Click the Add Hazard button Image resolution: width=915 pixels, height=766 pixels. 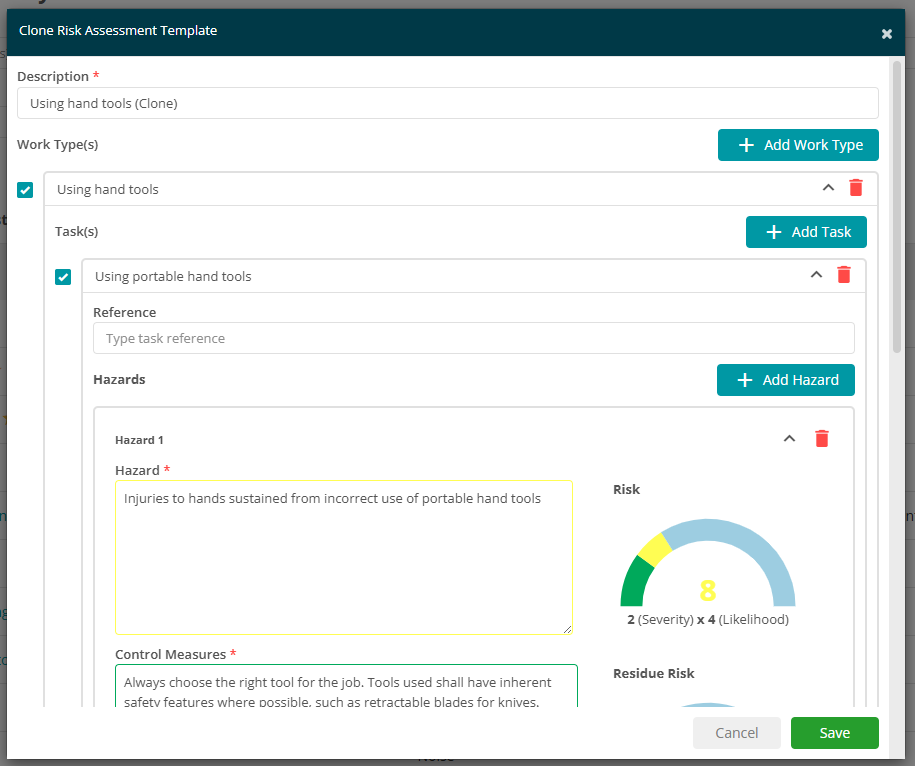pos(785,380)
